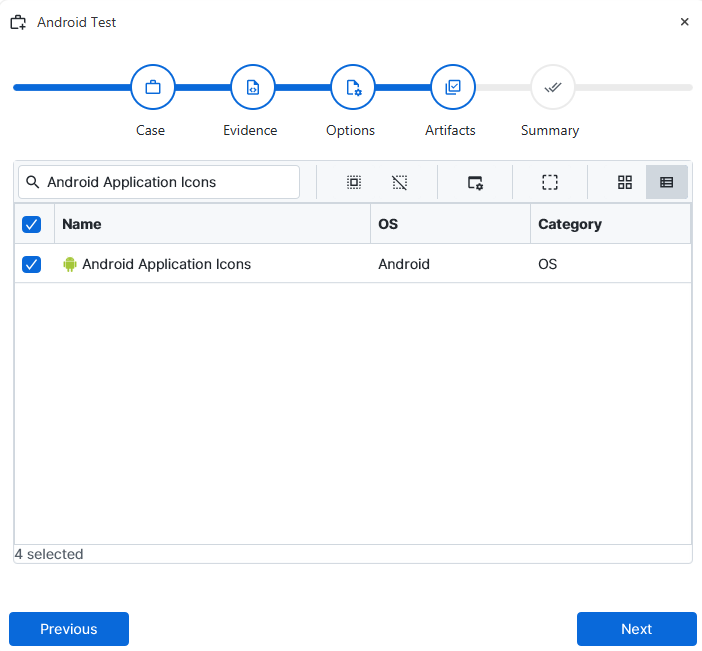702x651 pixels.
Task: Jump to the Summary step icon
Action: [x=552, y=88]
